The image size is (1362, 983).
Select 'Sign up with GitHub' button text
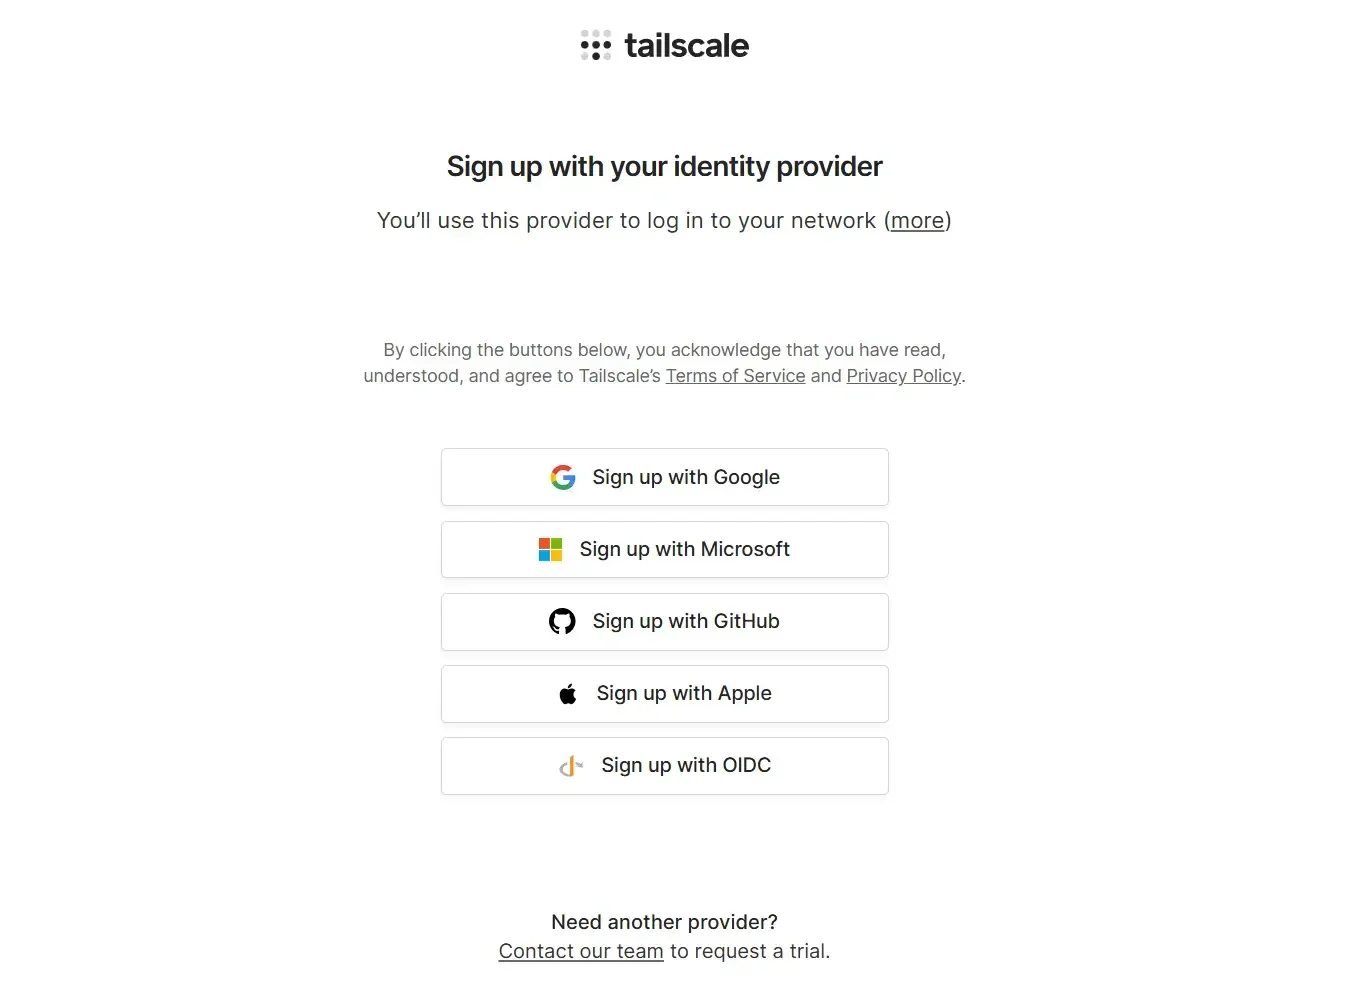tap(685, 621)
